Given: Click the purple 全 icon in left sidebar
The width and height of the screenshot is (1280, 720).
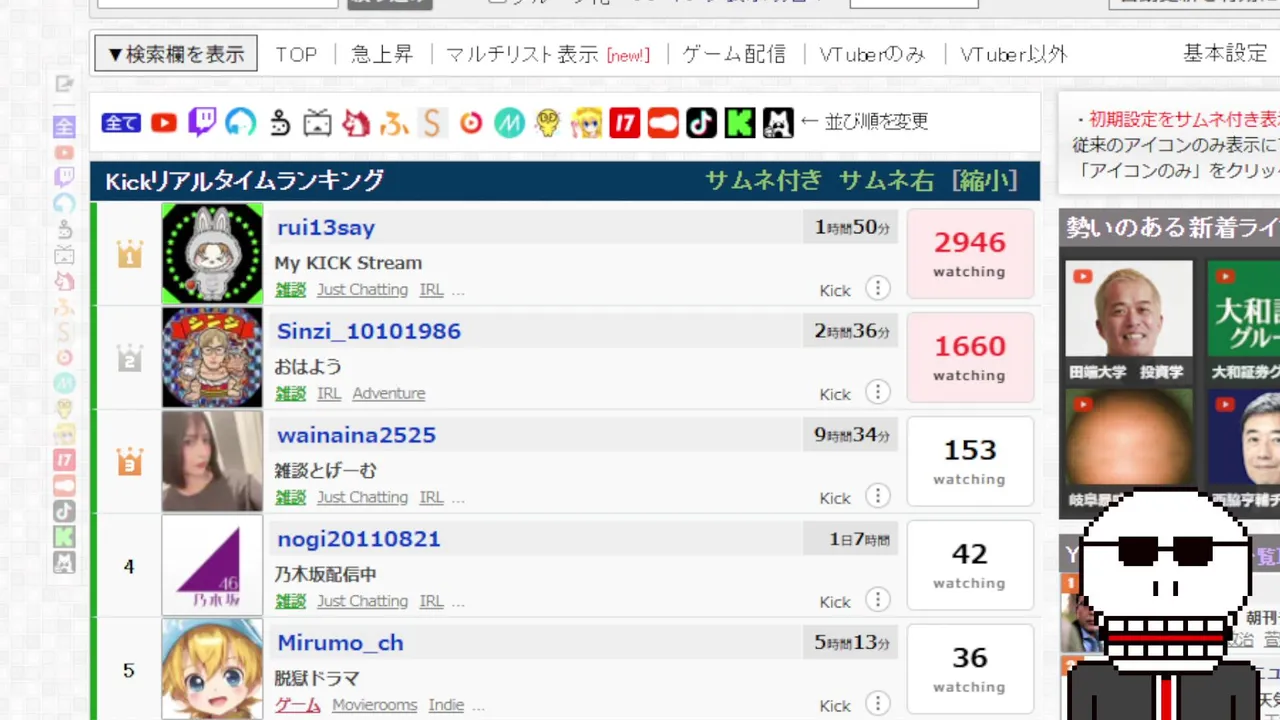Looking at the screenshot, I should [64, 127].
